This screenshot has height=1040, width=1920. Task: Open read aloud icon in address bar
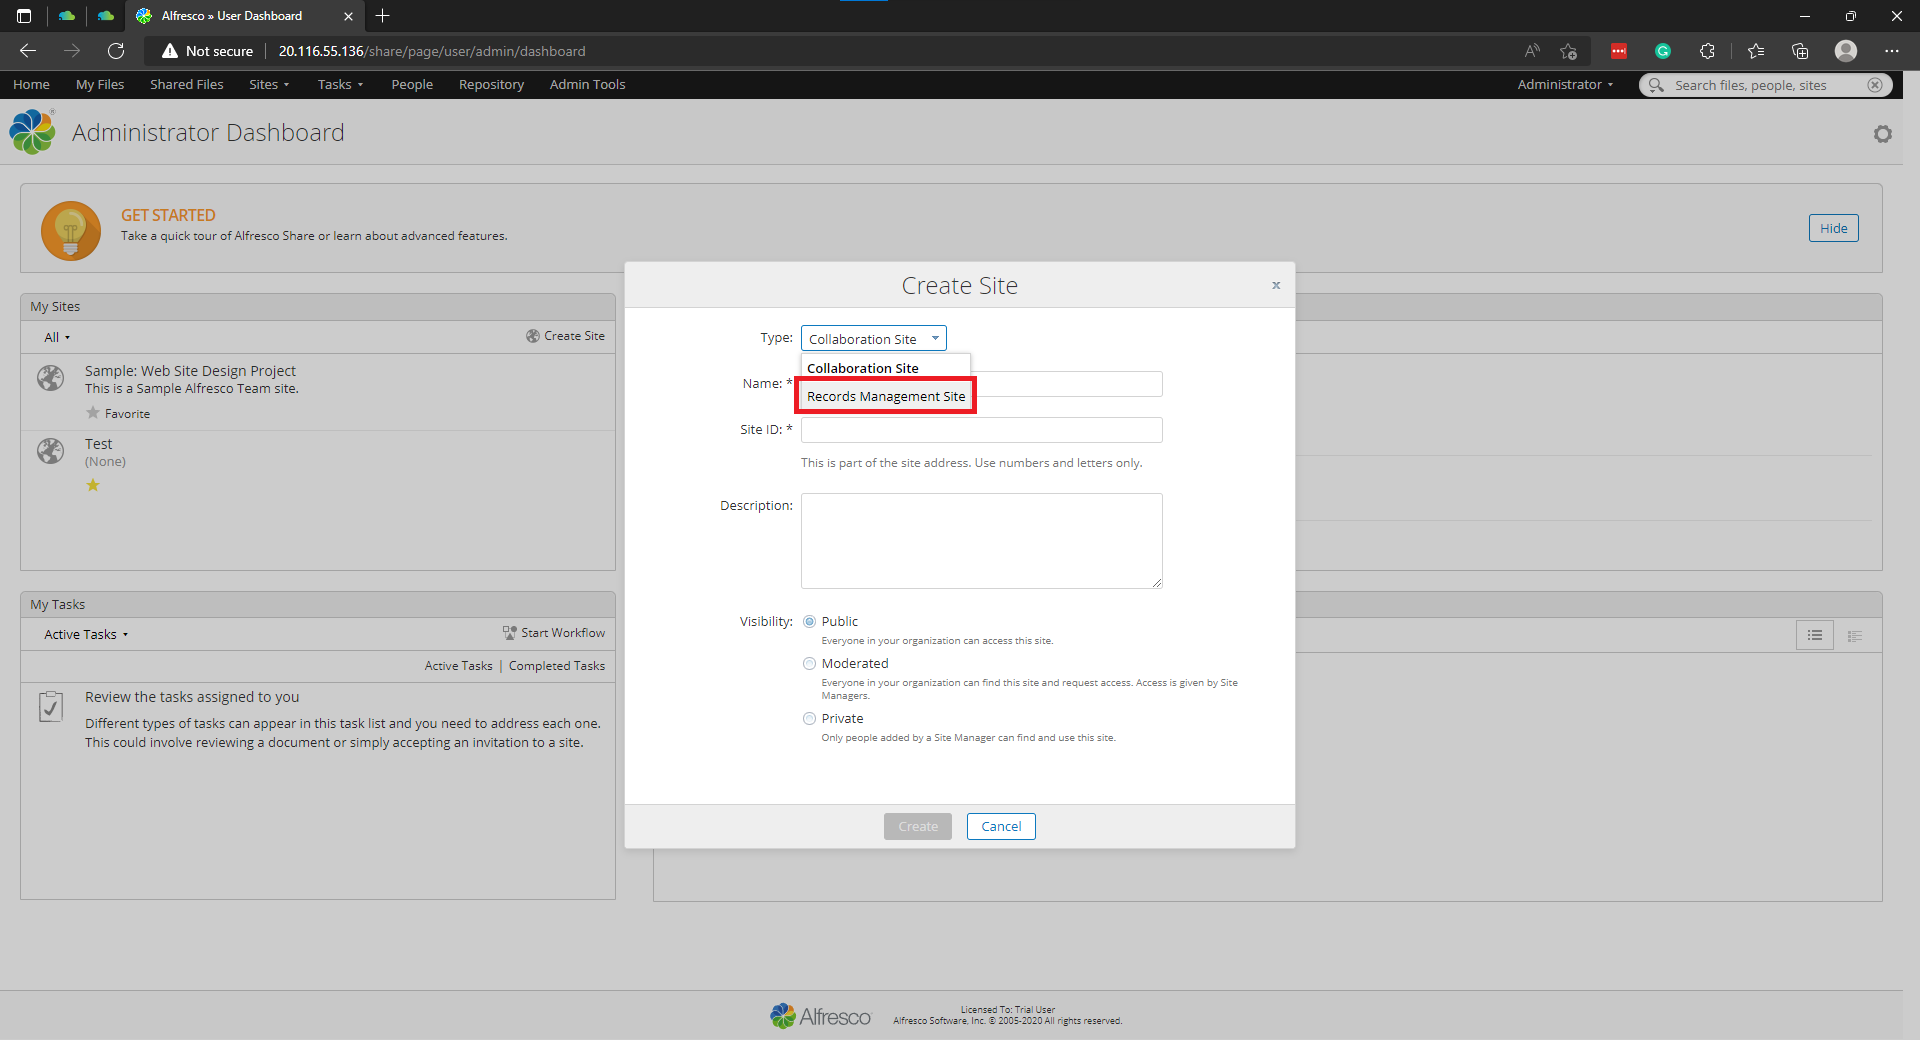click(x=1532, y=51)
